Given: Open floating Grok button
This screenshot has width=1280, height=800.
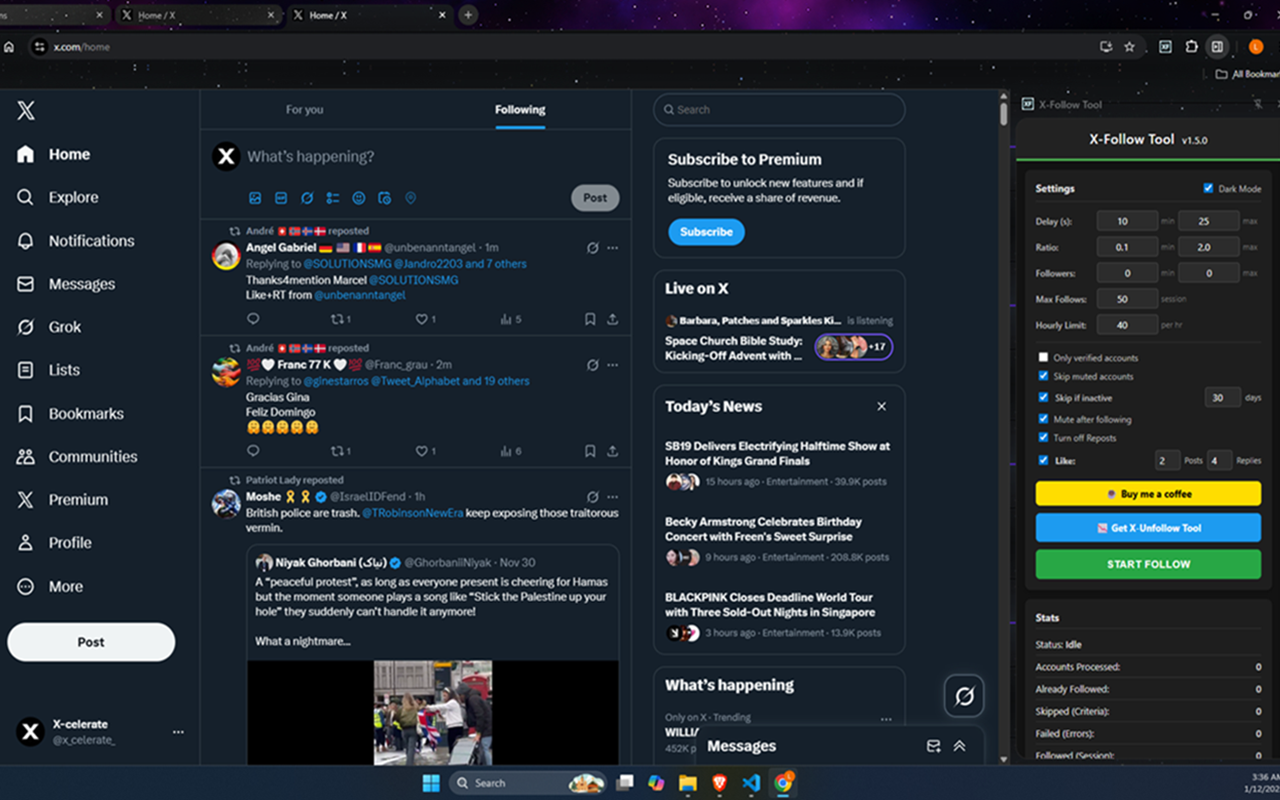Looking at the screenshot, I should coord(965,696).
